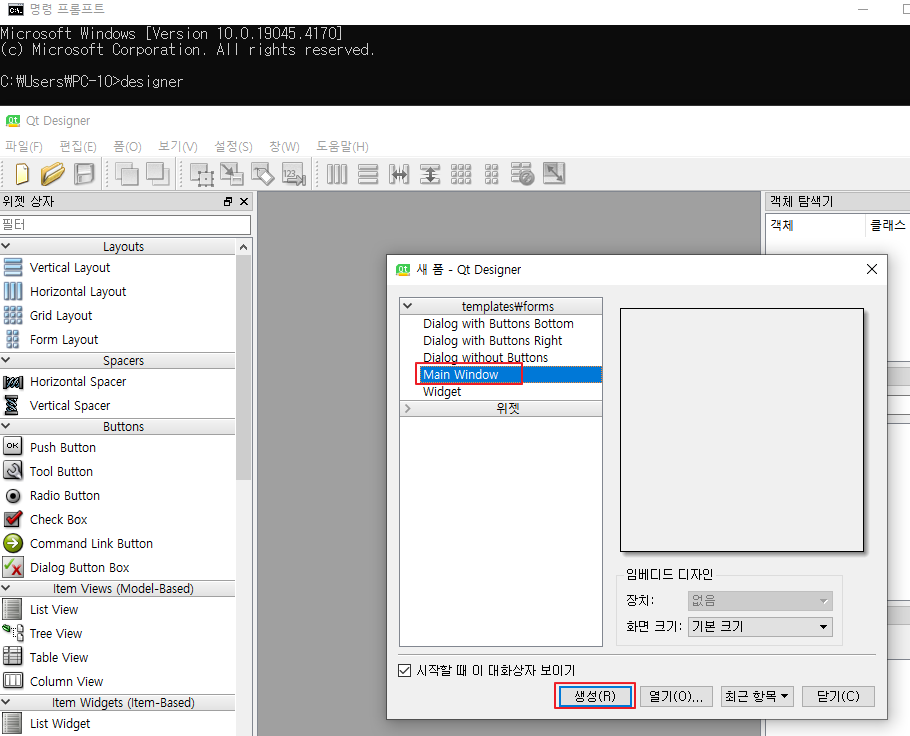Click the 열기(O)... button

(x=676, y=696)
